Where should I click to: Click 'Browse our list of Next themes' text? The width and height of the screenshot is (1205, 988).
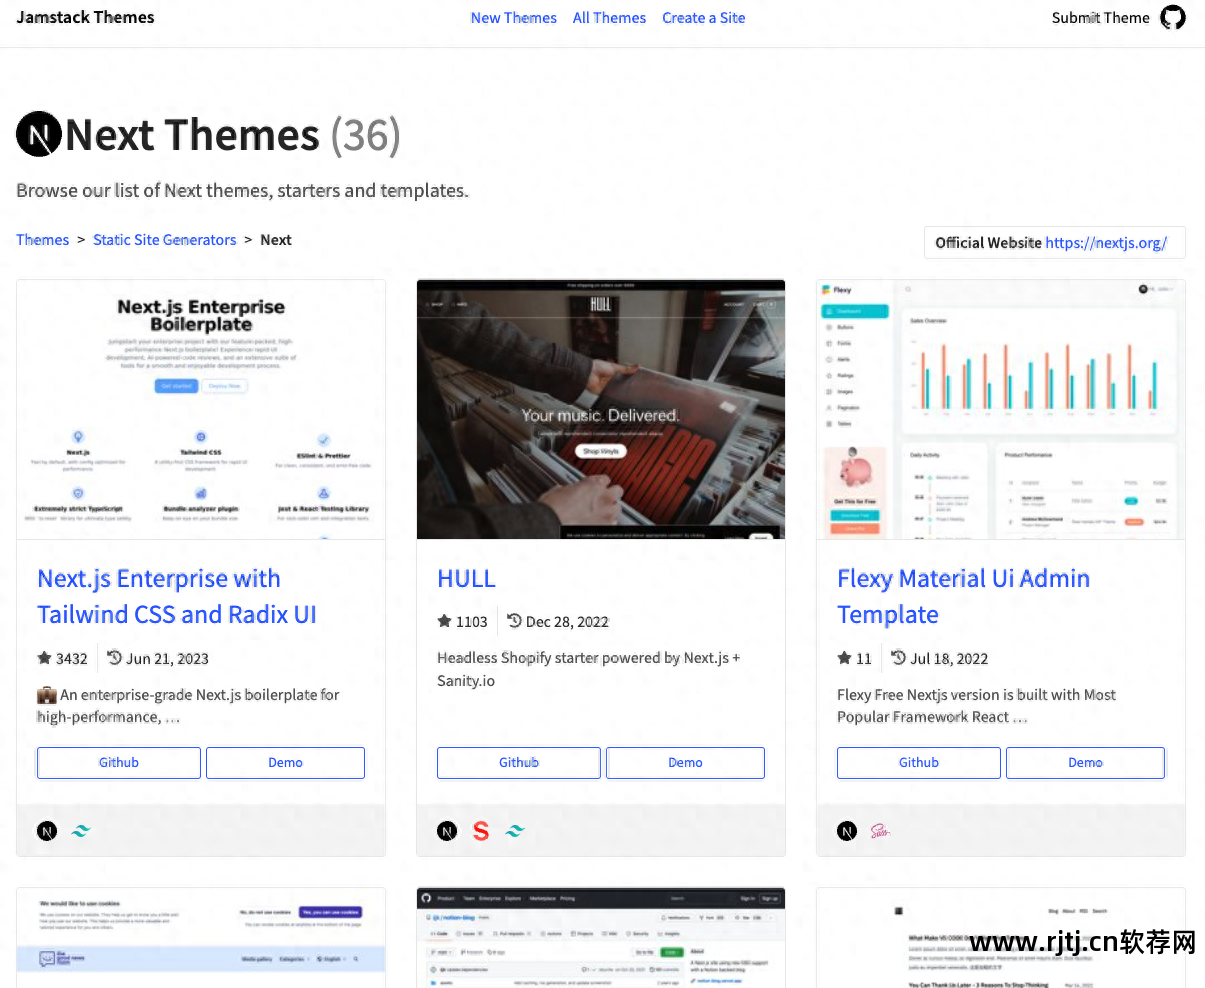(242, 190)
